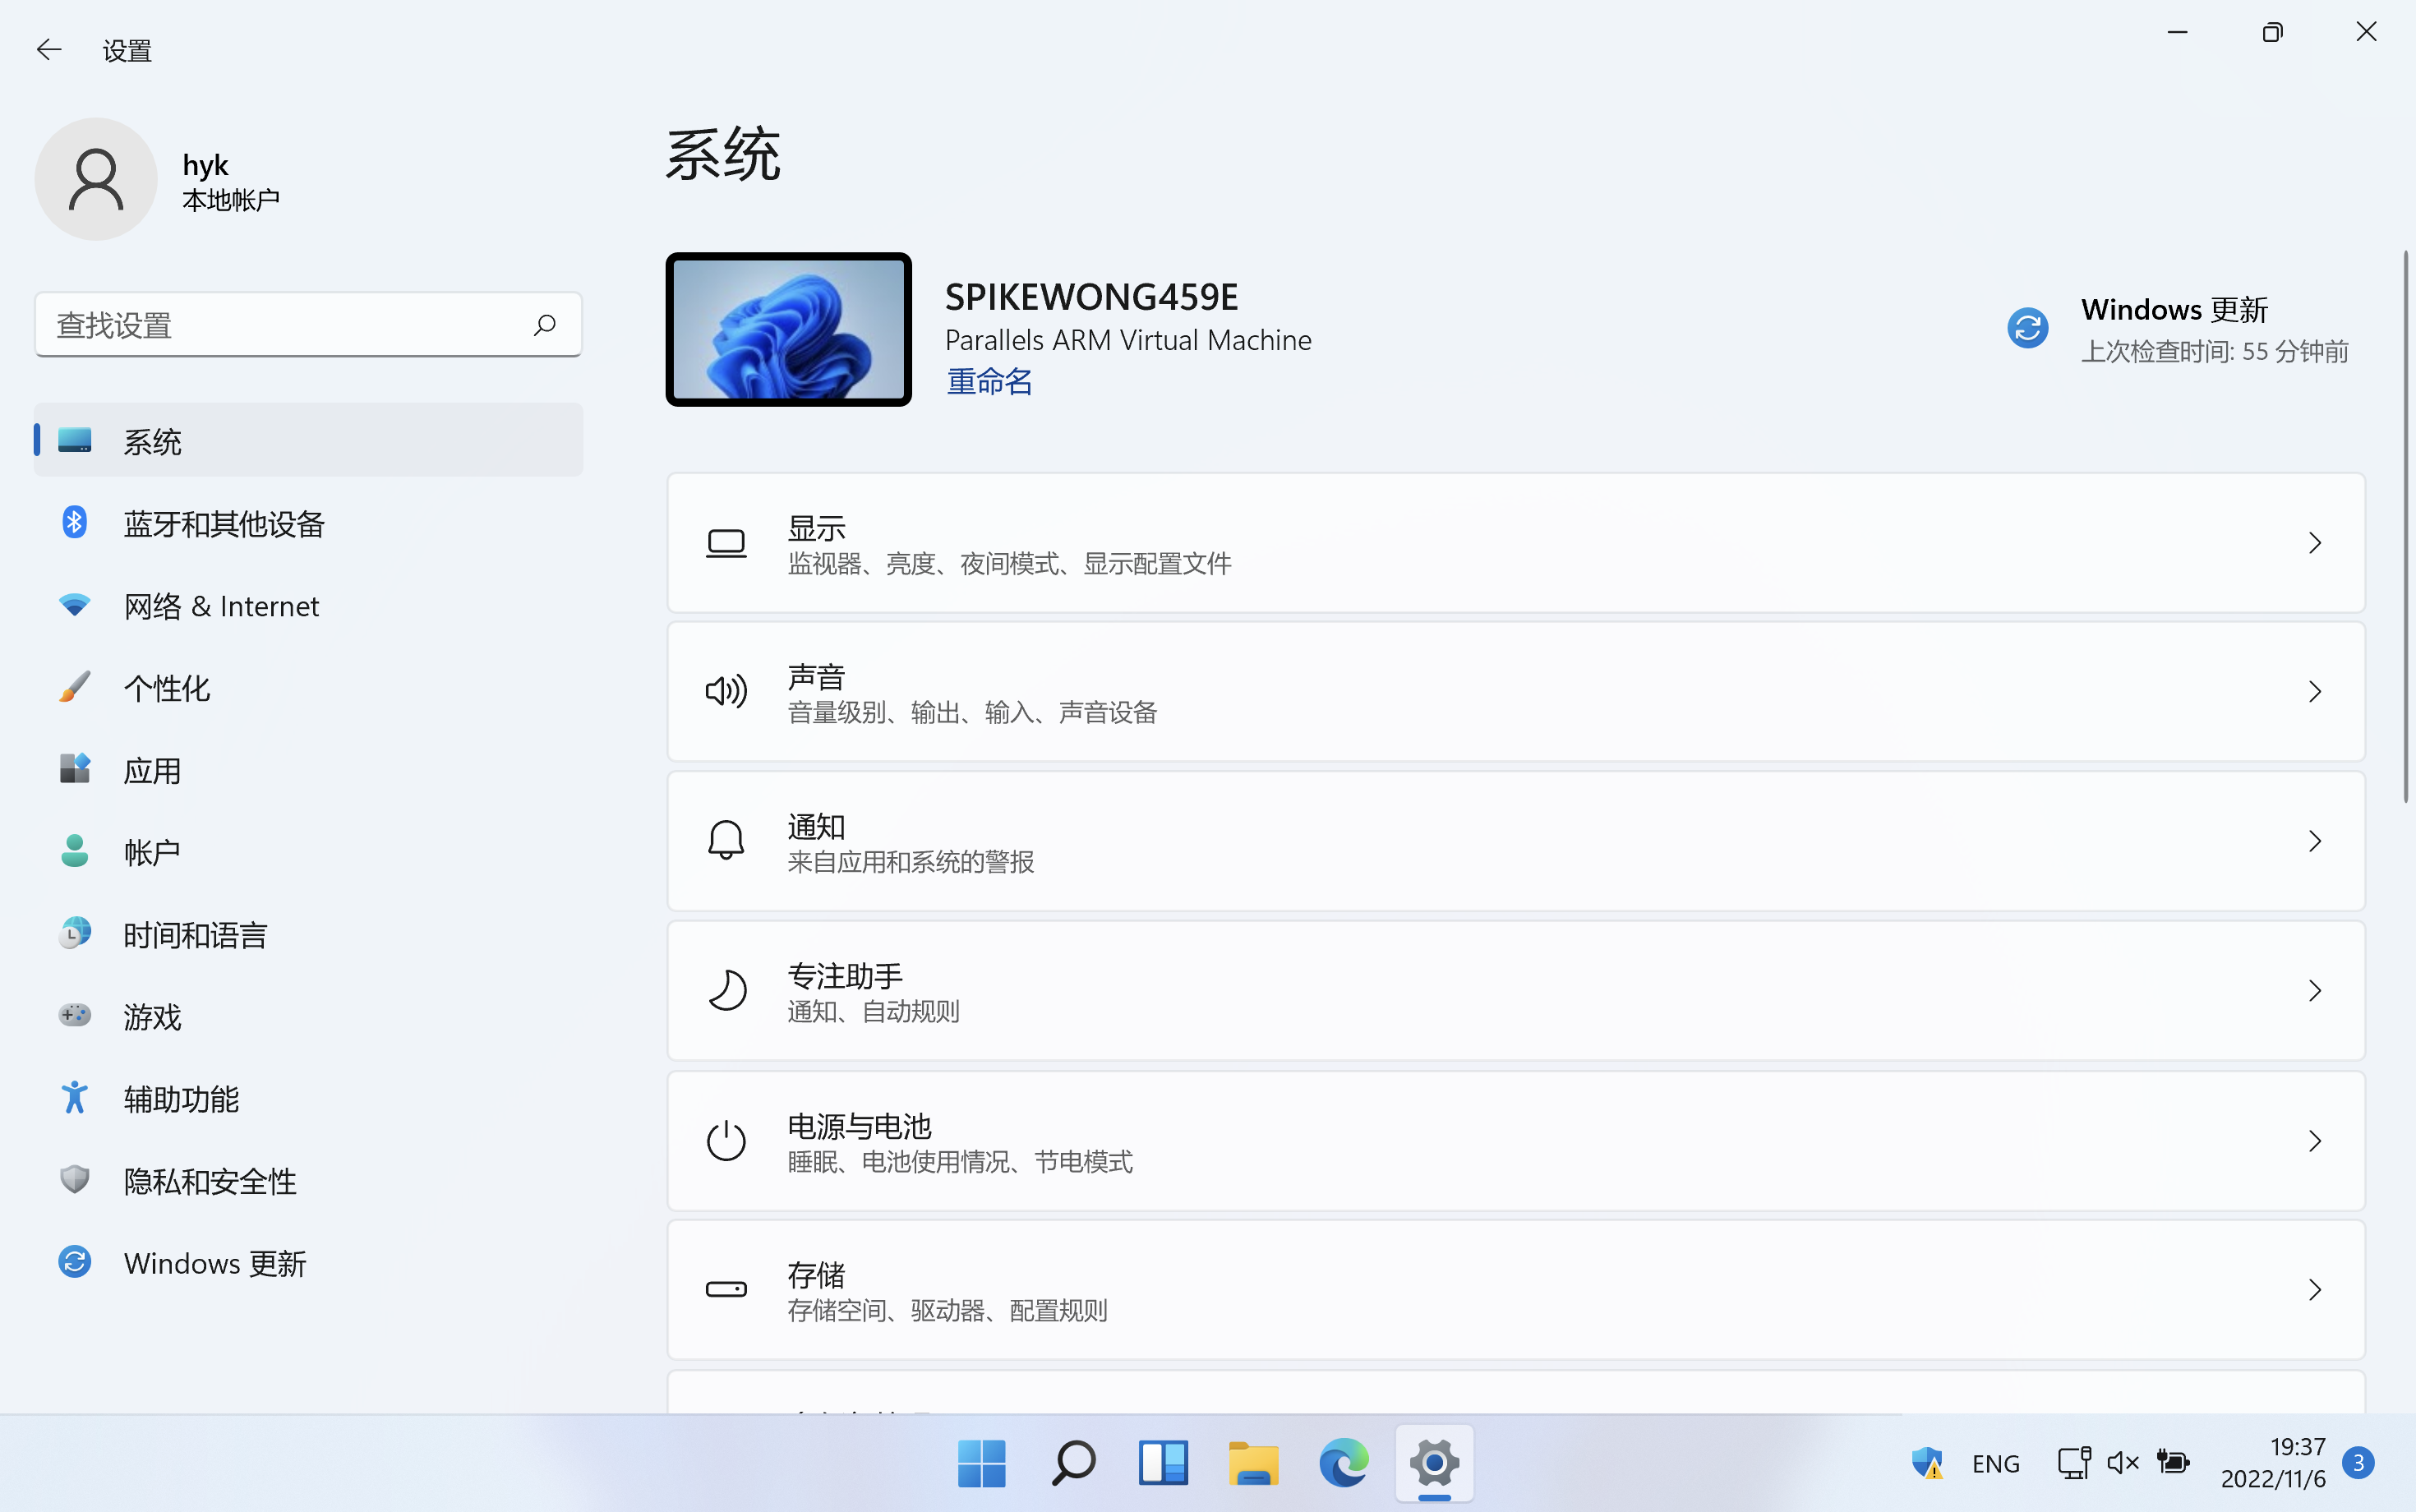
Task: Click the 查找设置 search field
Action: tap(308, 325)
